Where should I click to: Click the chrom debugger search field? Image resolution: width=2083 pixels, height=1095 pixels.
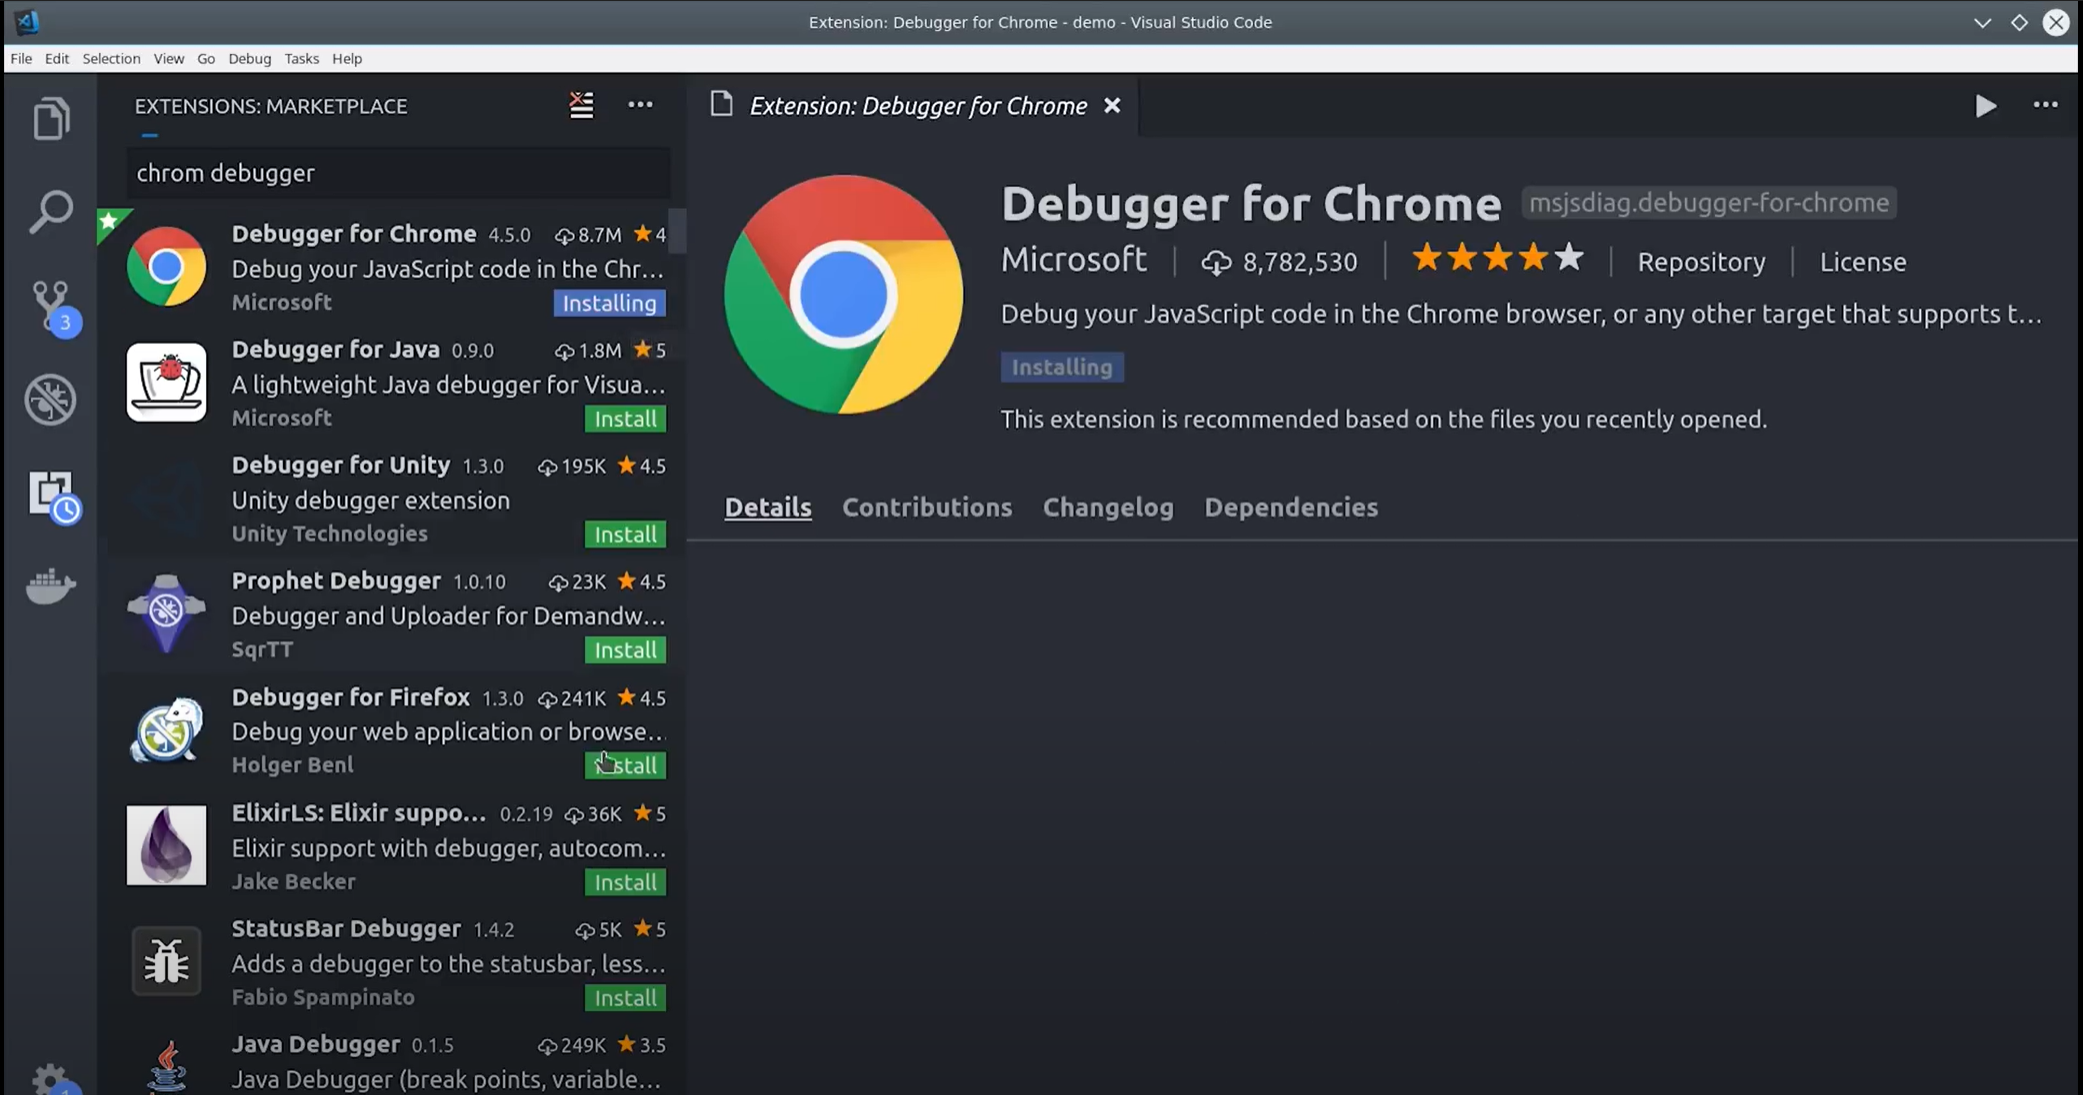398,173
